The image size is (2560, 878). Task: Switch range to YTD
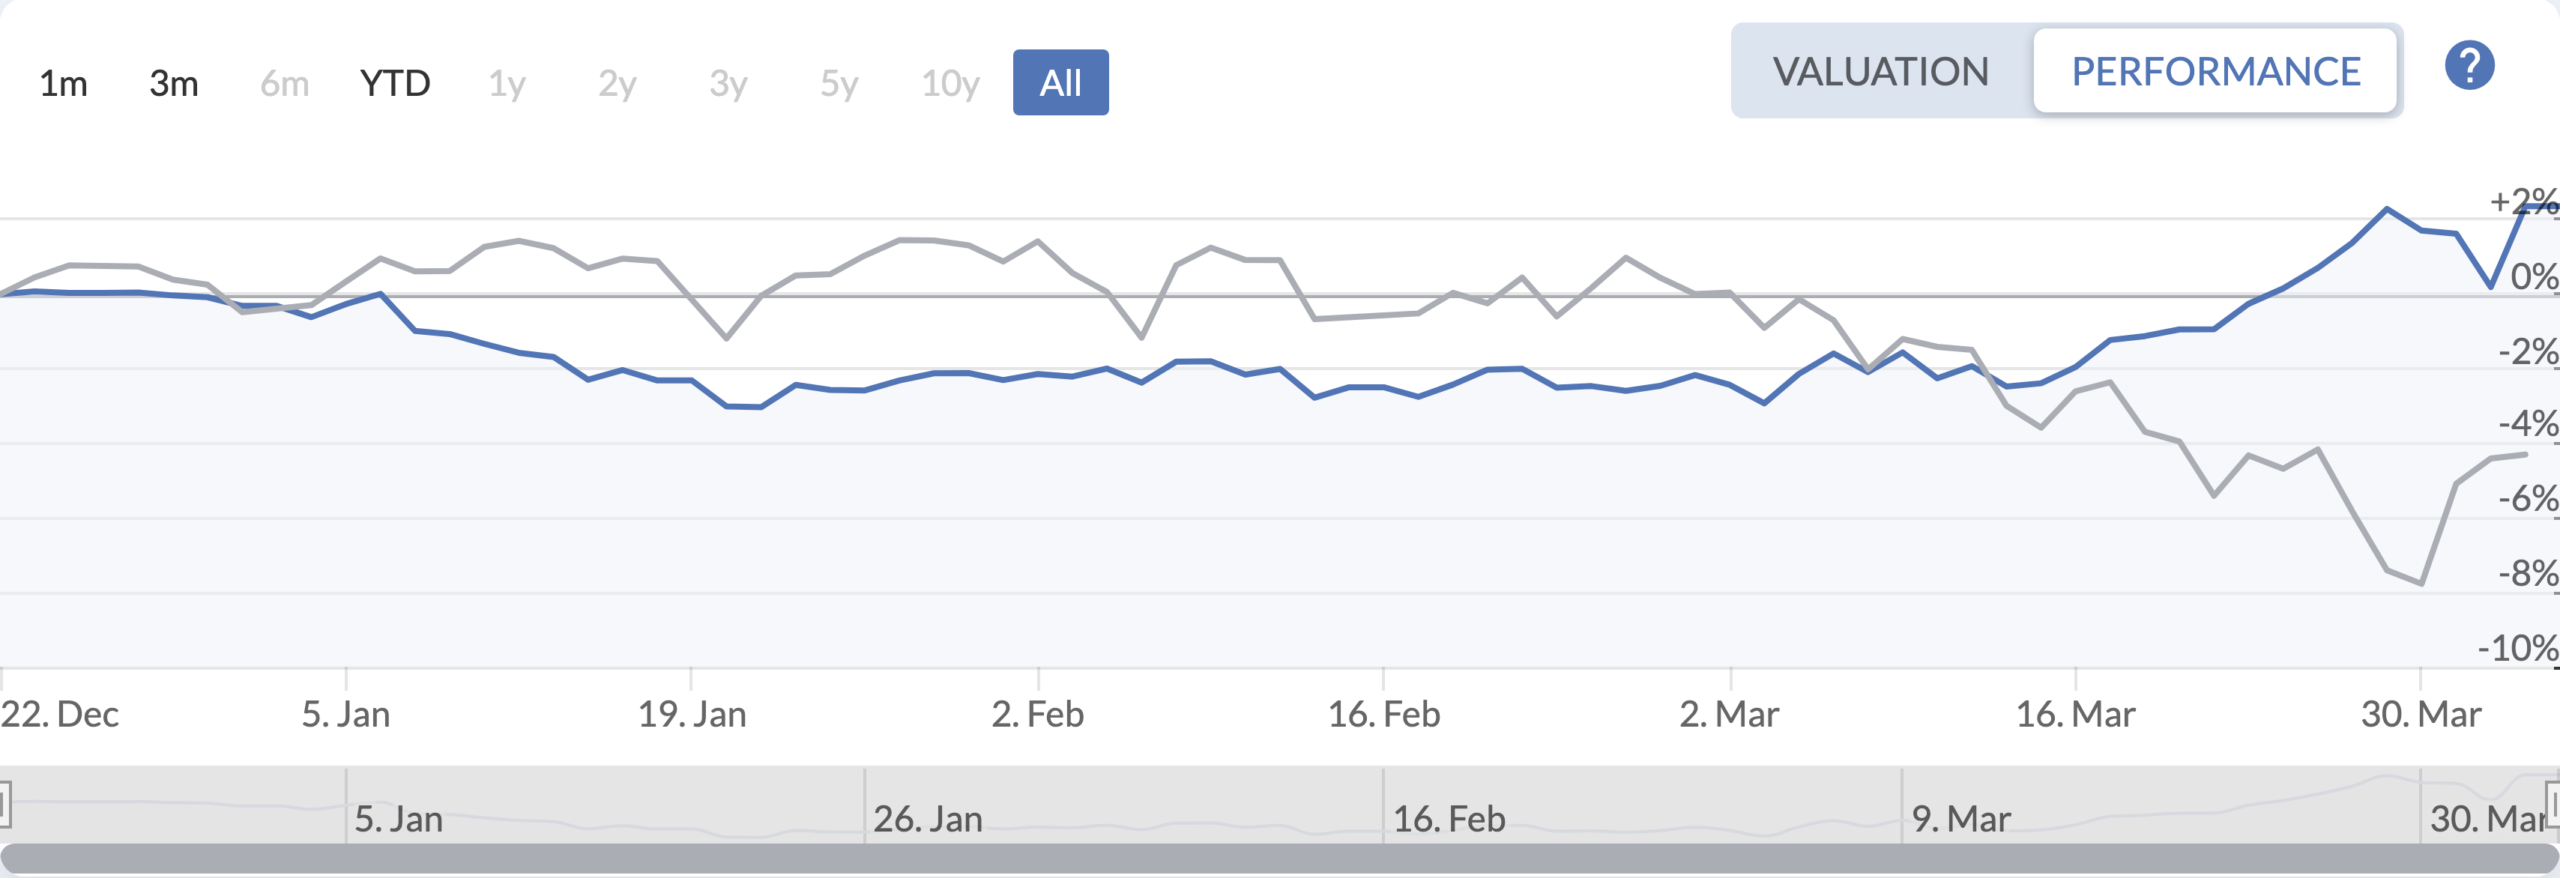tap(395, 83)
